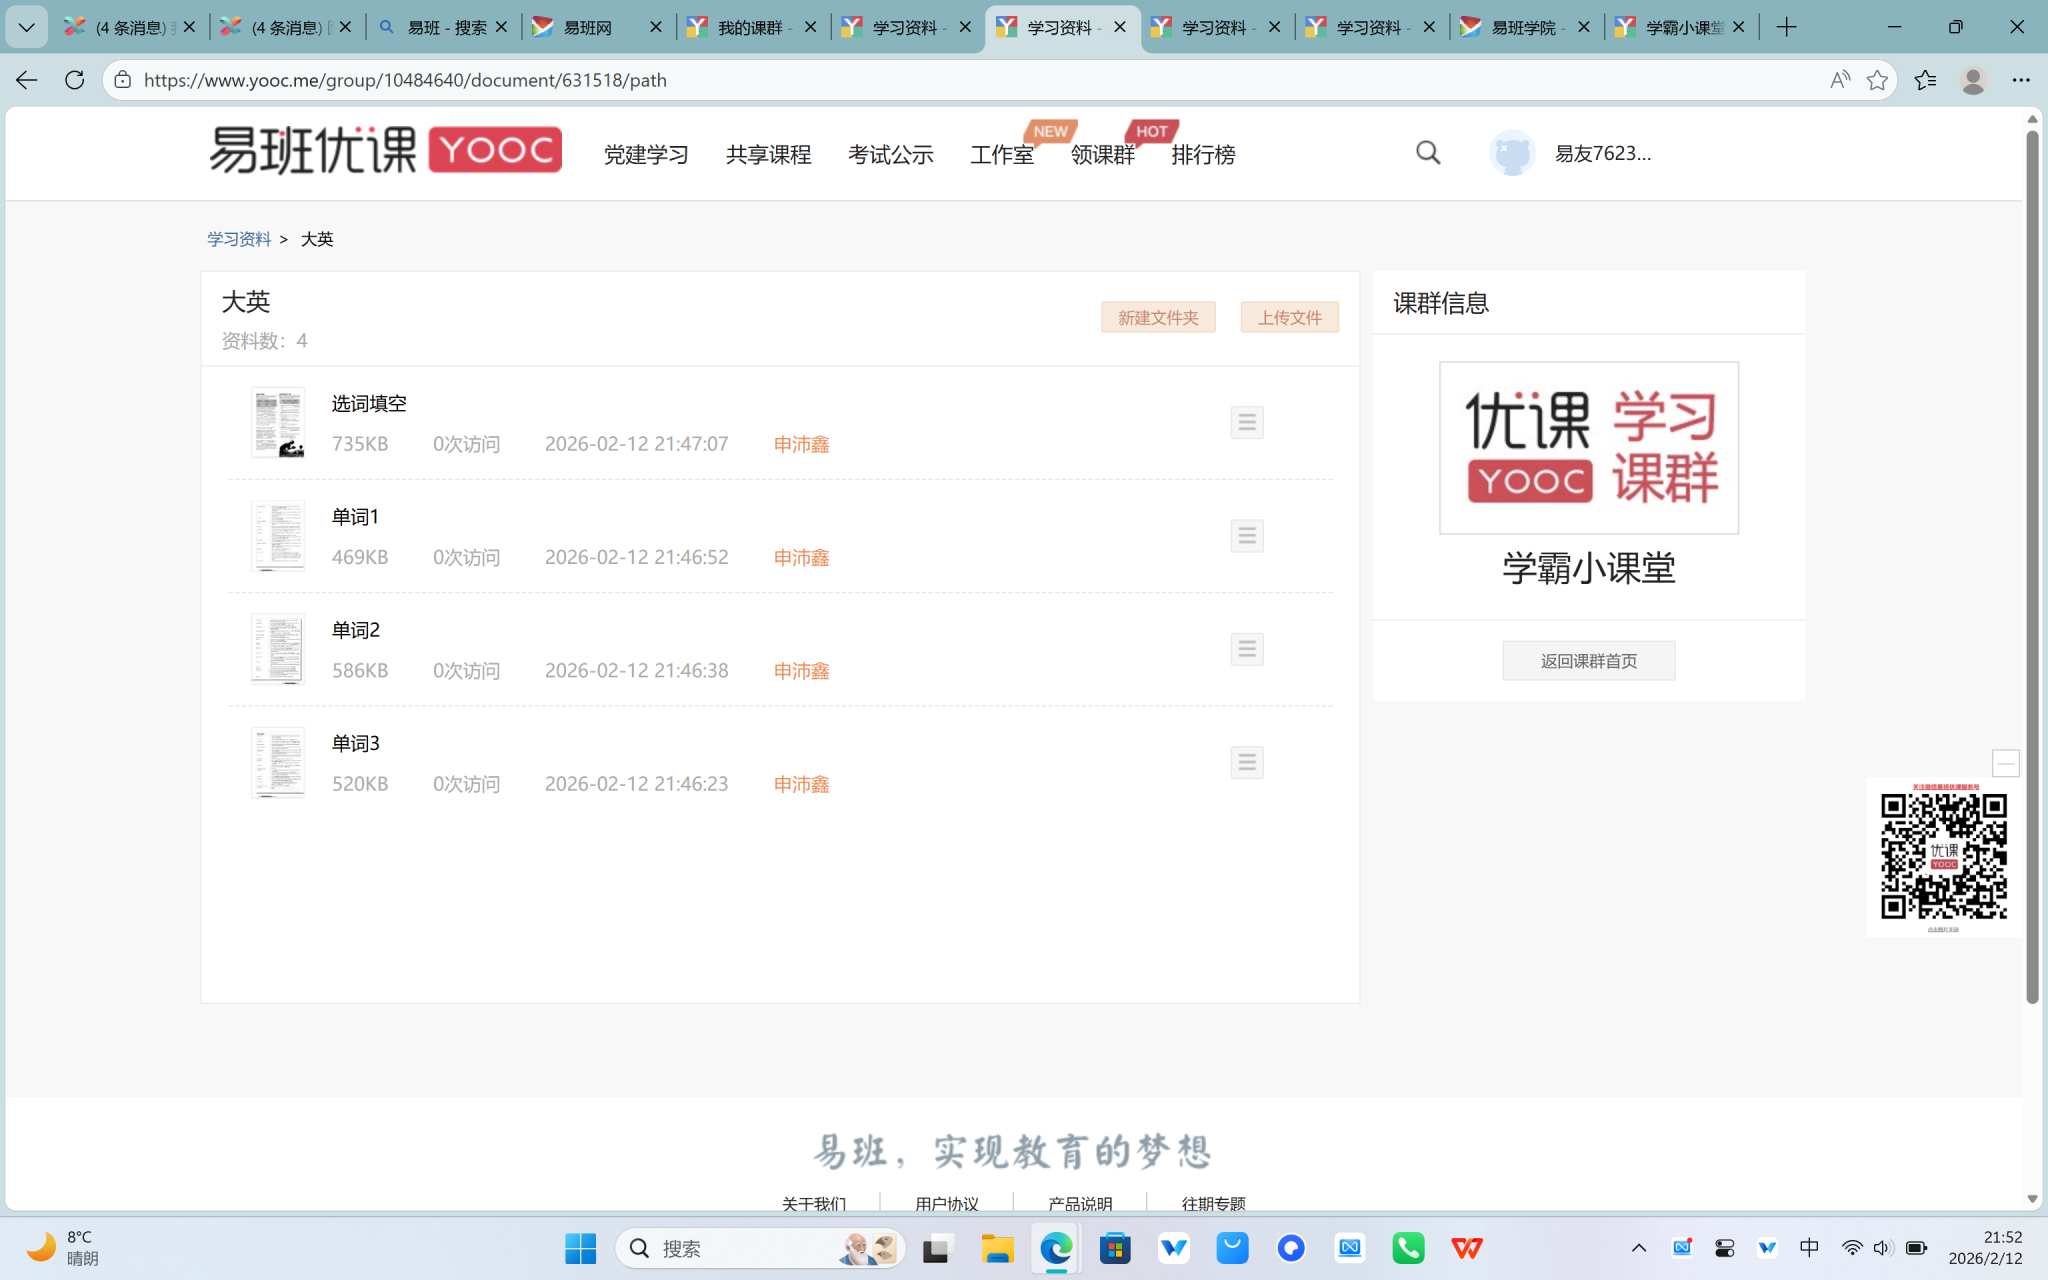
Task: Click the 易班优课 YOOC logo
Action: point(385,151)
